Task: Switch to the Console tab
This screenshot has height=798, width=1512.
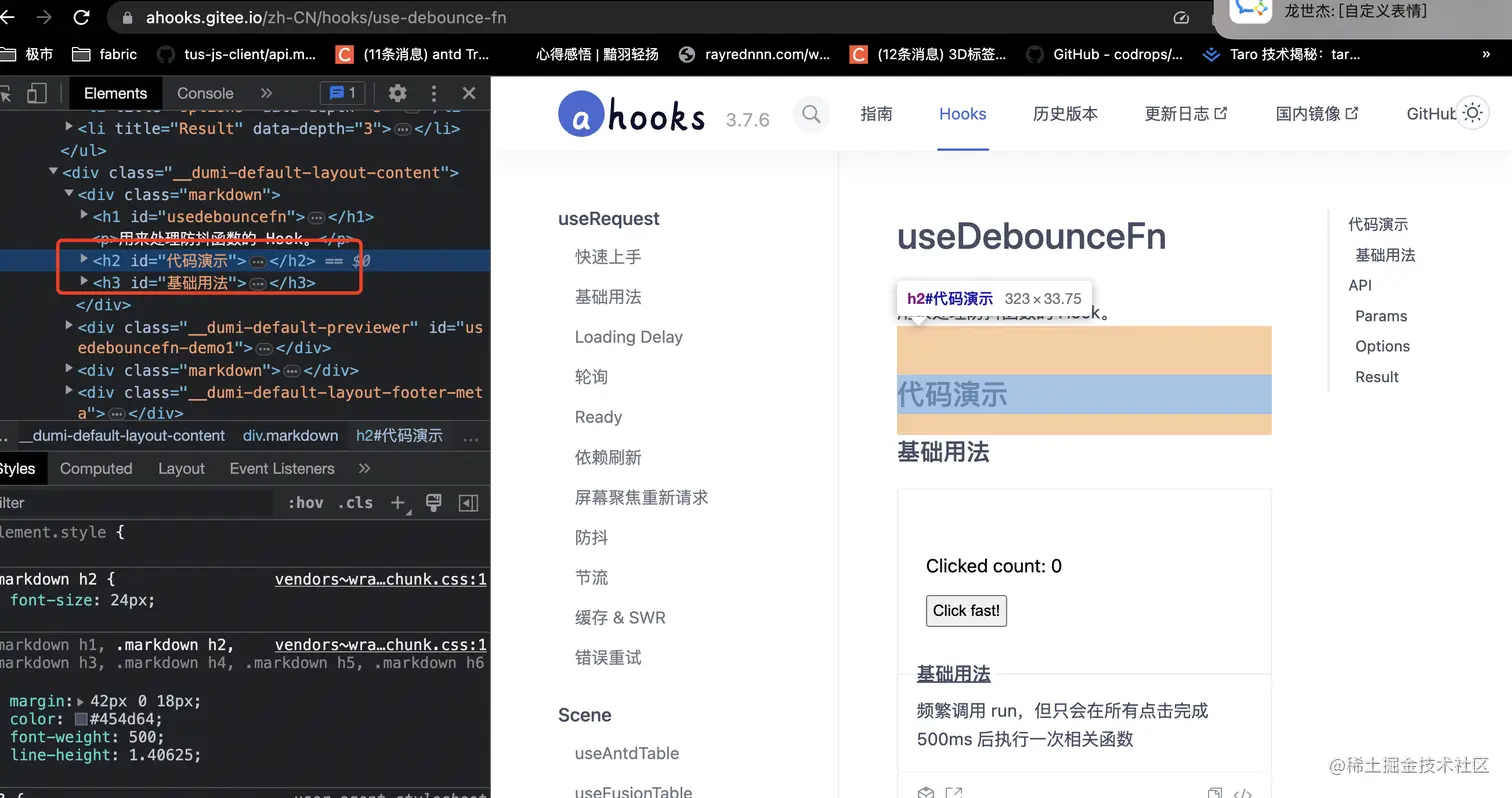Action: click(205, 93)
